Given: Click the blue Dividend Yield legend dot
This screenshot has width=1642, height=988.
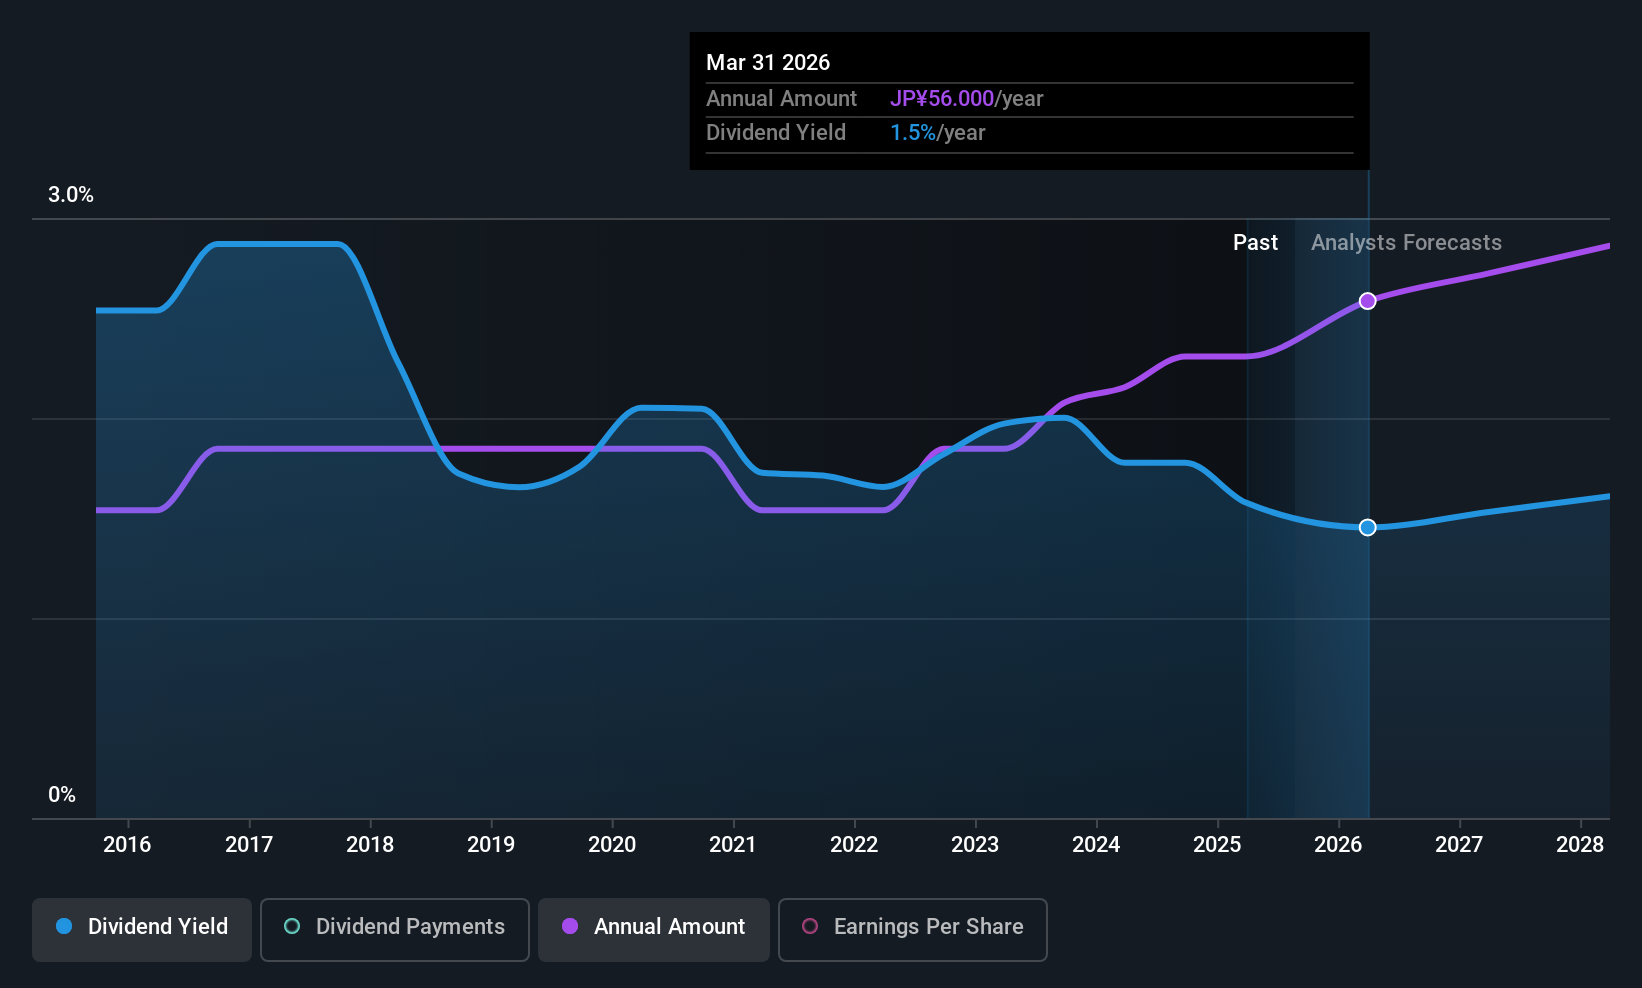Looking at the screenshot, I should tap(64, 926).
